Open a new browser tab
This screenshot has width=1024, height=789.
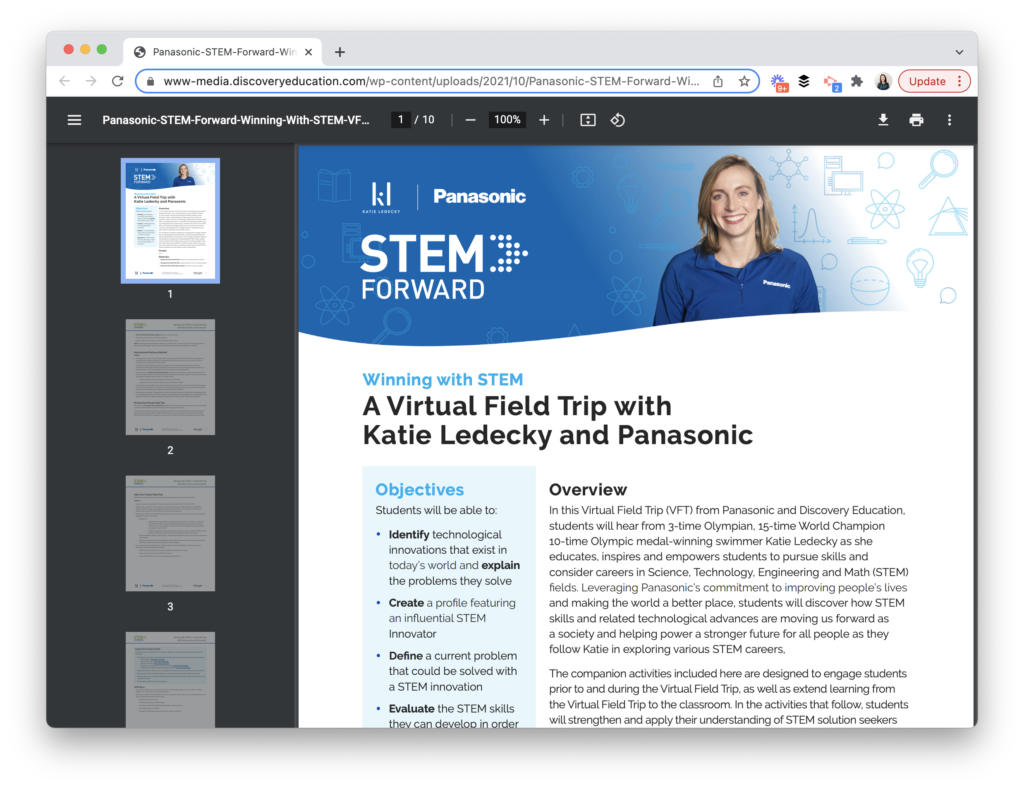(340, 51)
